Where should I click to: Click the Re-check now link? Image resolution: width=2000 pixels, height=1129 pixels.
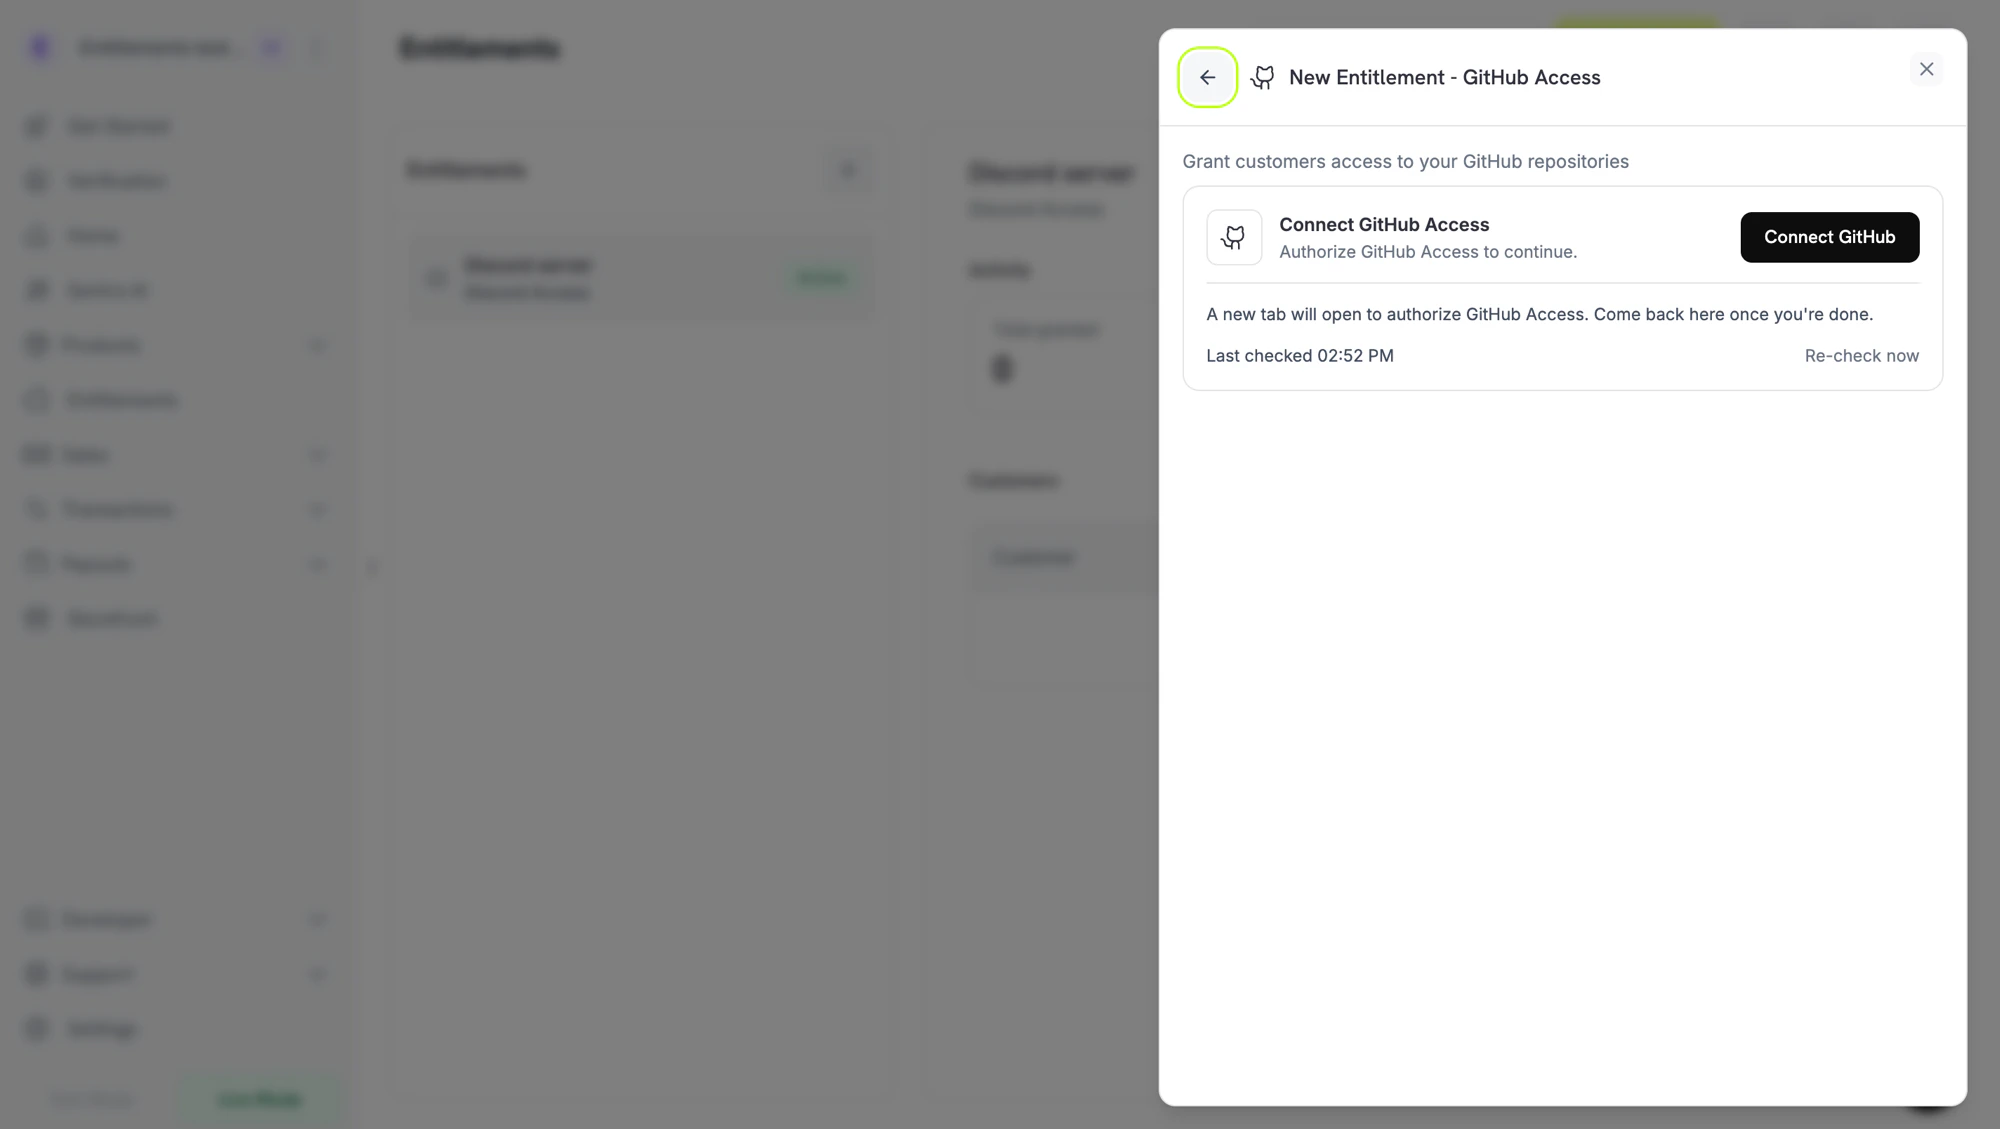pos(1861,356)
